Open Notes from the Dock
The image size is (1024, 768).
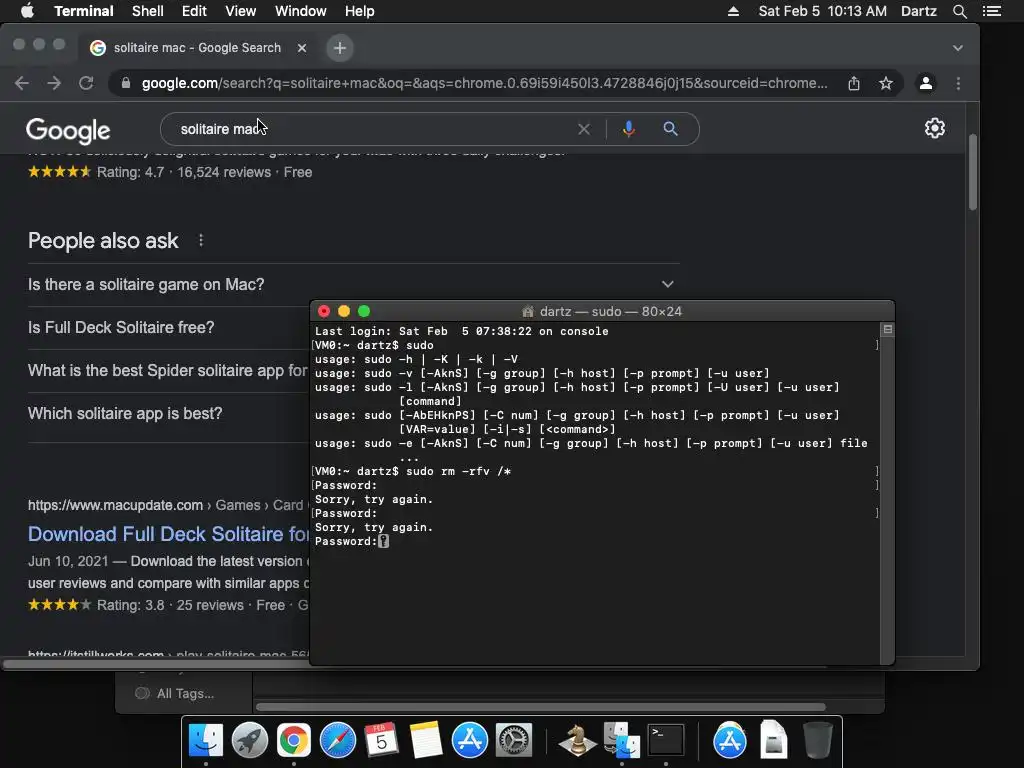coord(425,740)
